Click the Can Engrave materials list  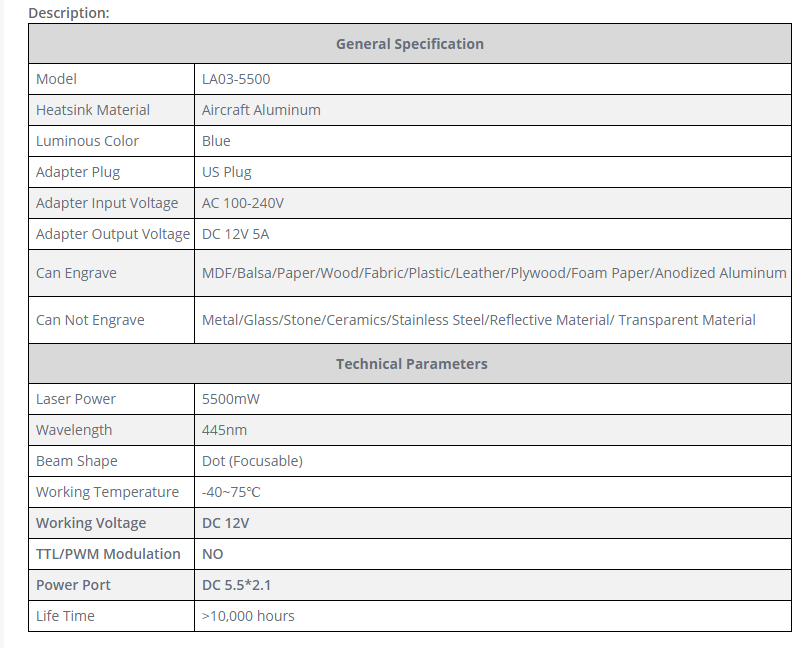click(494, 273)
